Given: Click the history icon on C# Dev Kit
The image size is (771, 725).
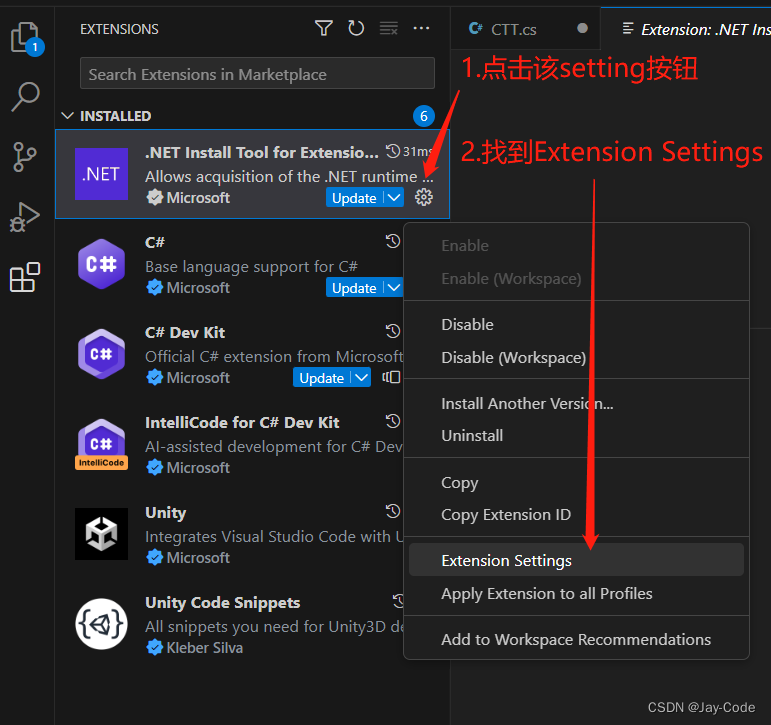Looking at the screenshot, I should [393, 331].
